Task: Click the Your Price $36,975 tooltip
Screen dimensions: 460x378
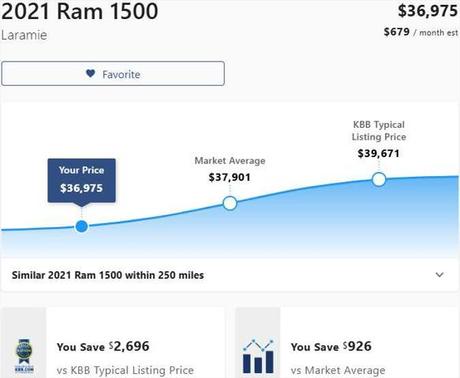Action: tap(82, 180)
